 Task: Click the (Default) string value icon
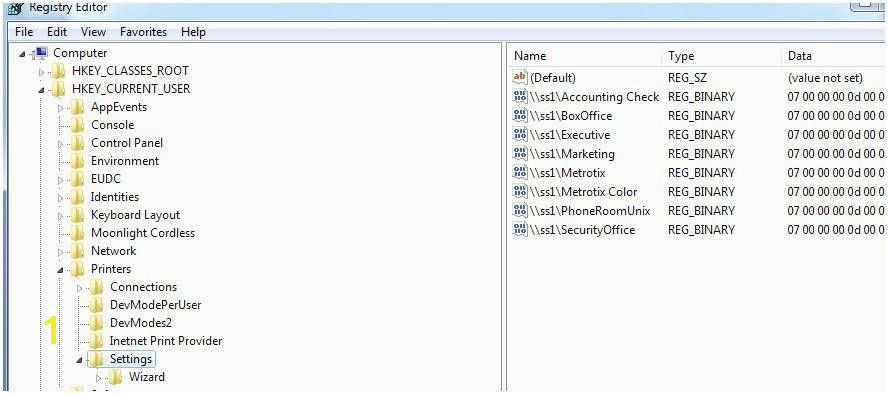click(519, 77)
